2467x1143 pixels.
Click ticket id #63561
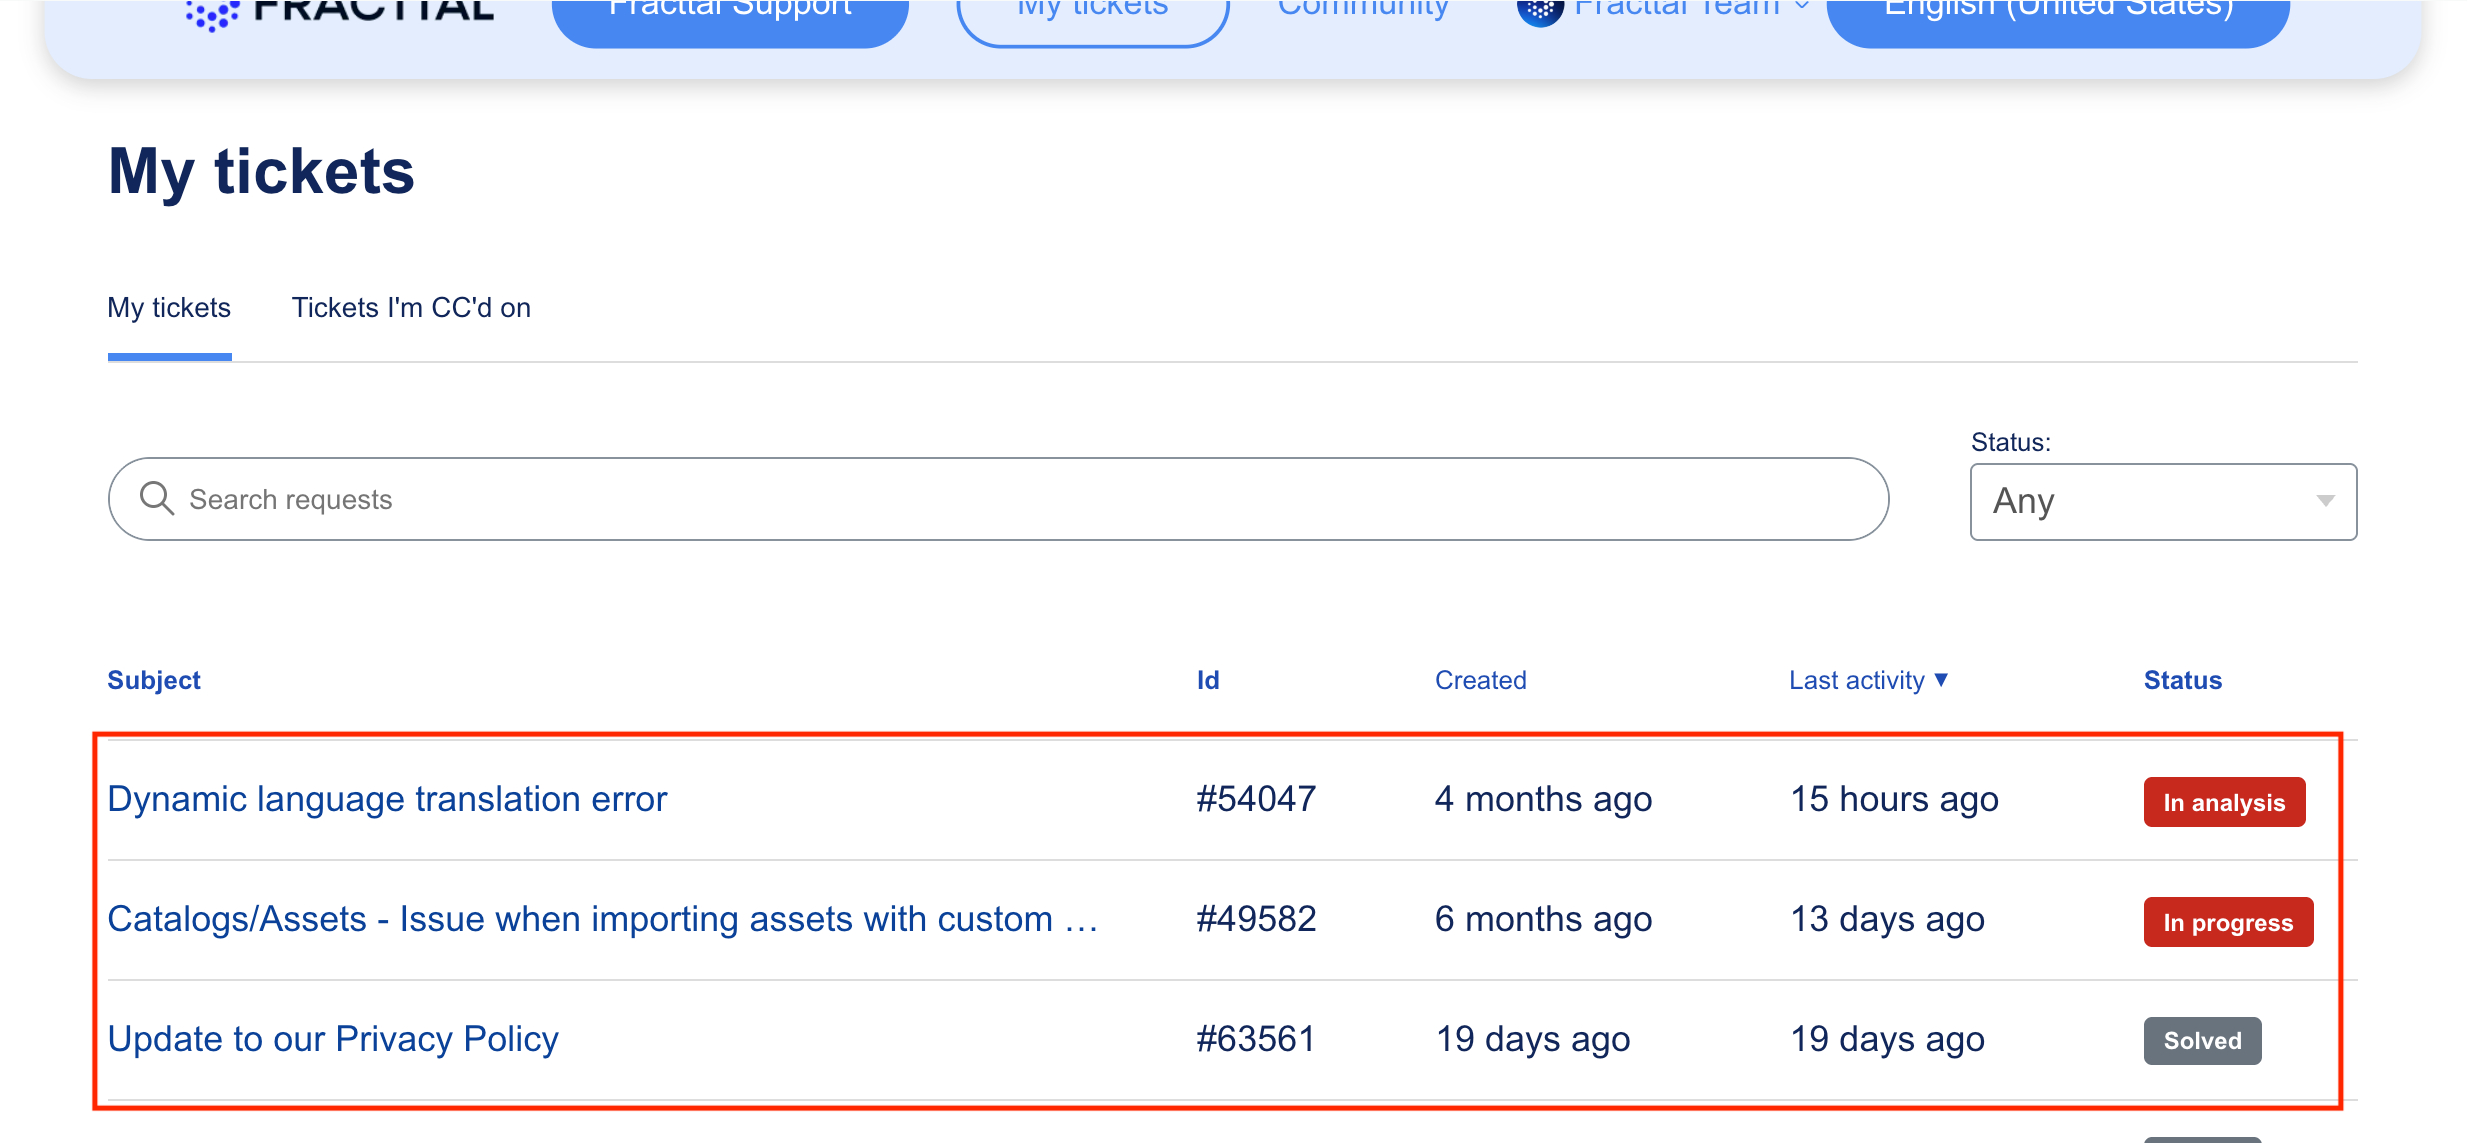[x=1256, y=1039]
